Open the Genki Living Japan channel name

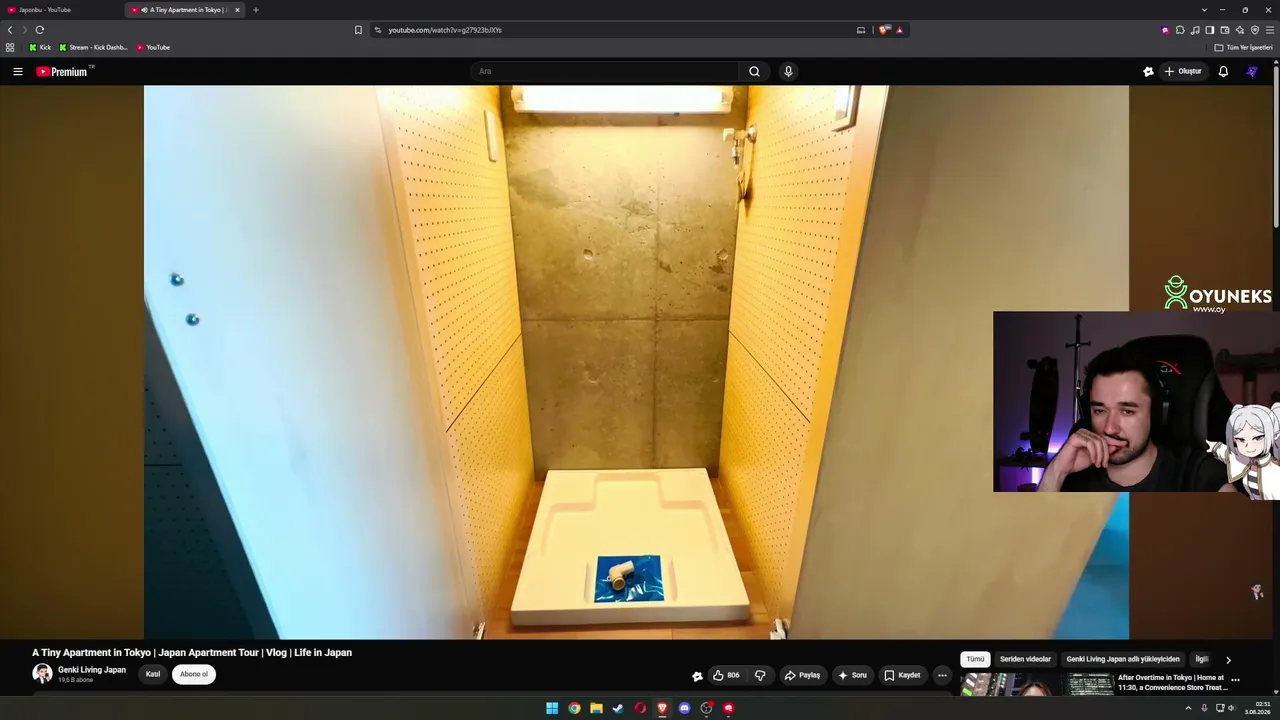(92, 670)
